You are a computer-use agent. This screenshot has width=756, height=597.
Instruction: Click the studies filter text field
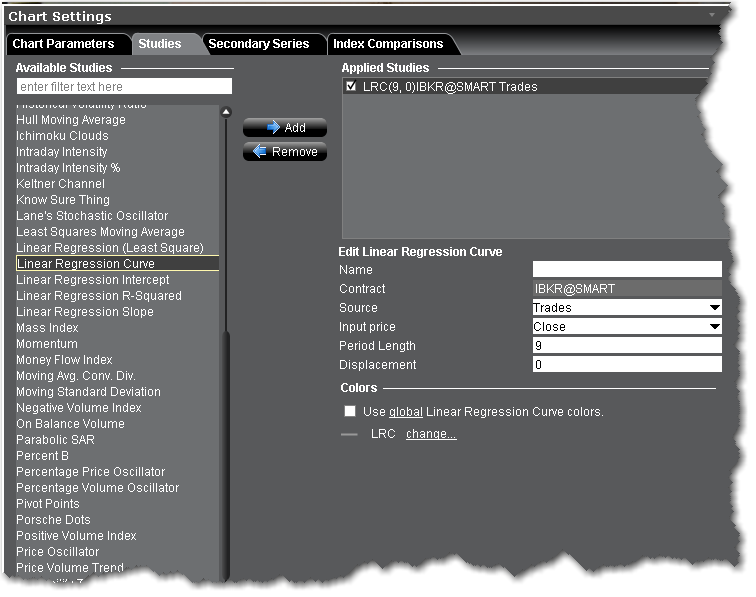124,87
